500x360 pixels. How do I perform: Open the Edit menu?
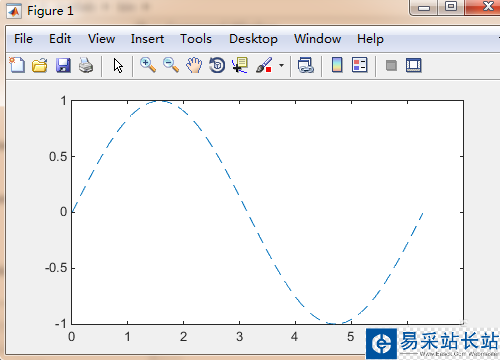pyautogui.click(x=60, y=39)
